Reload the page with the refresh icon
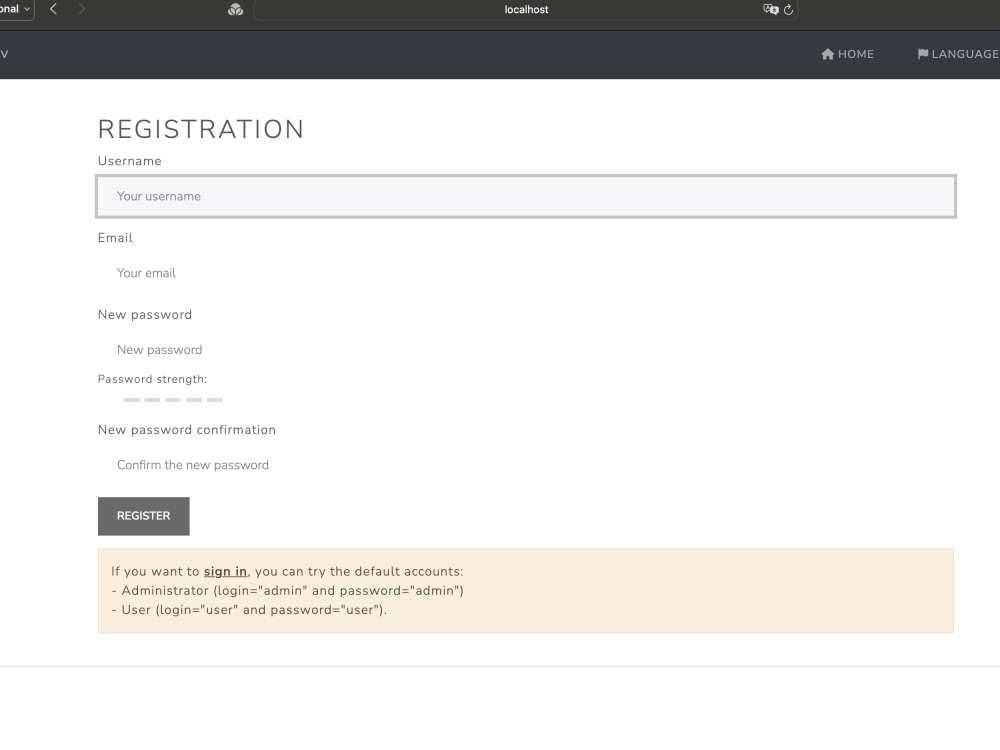This screenshot has width=1000, height=750. pos(789,9)
